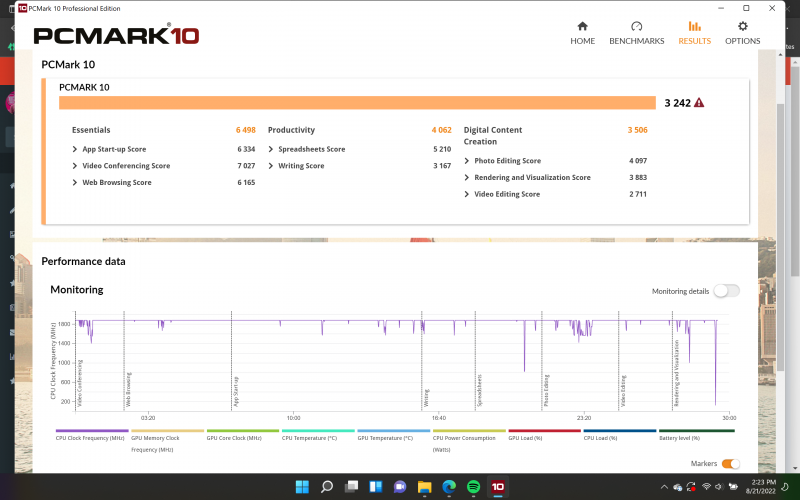Open the clock showing 2:23 PM
800x500 pixels.
point(761,487)
